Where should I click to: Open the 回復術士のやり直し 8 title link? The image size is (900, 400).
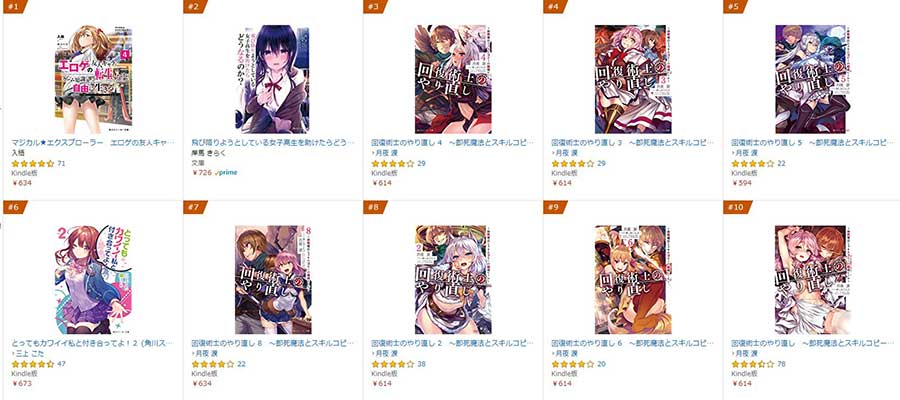pyautogui.click(x=273, y=343)
